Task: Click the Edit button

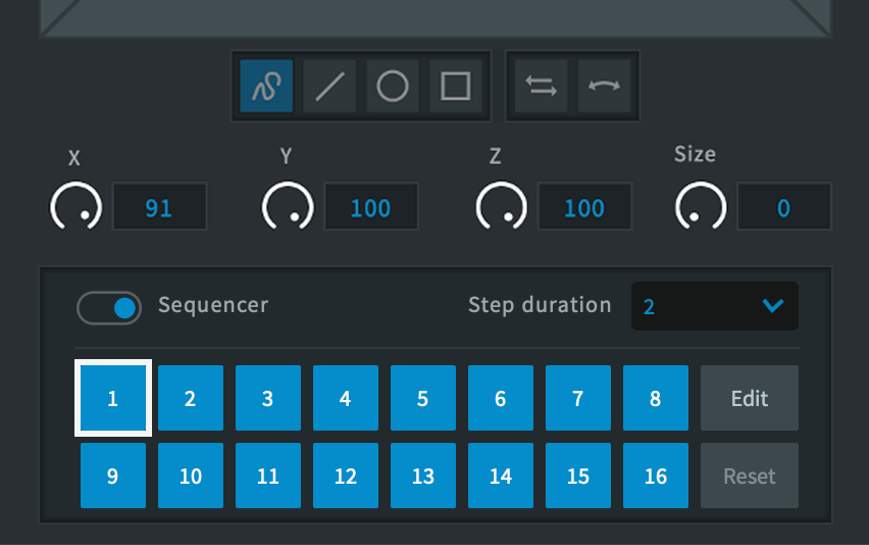Action: point(749,398)
